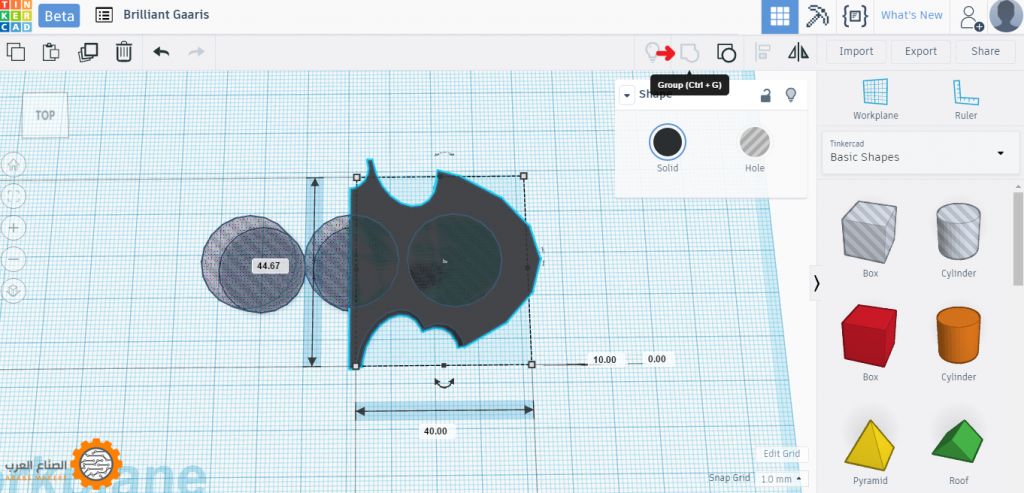Image resolution: width=1024 pixels, height=493 pixels.
Task: Click the Fit all in view icon
Action: (x=14, y=196)
